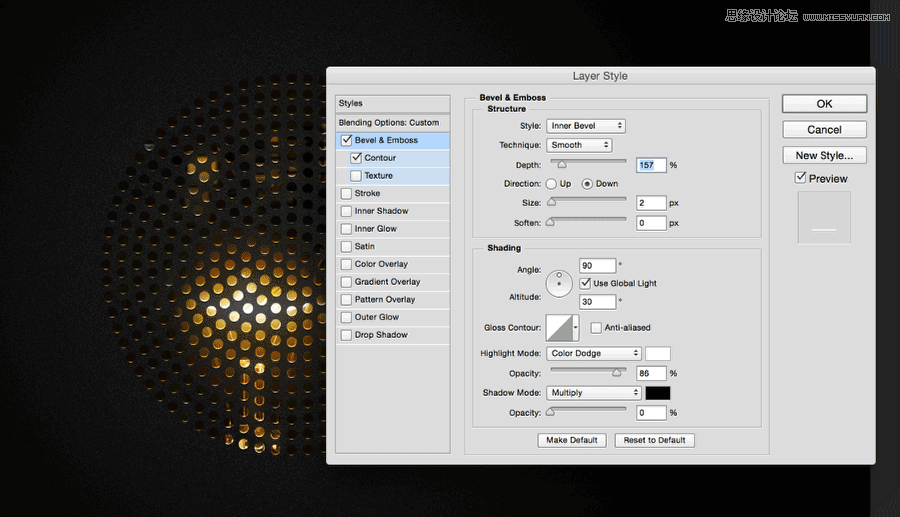This screenshot has height=517, width=900.
Task: Expand the Highlight Mode Color Dodge dropdown
Action: 594,353
